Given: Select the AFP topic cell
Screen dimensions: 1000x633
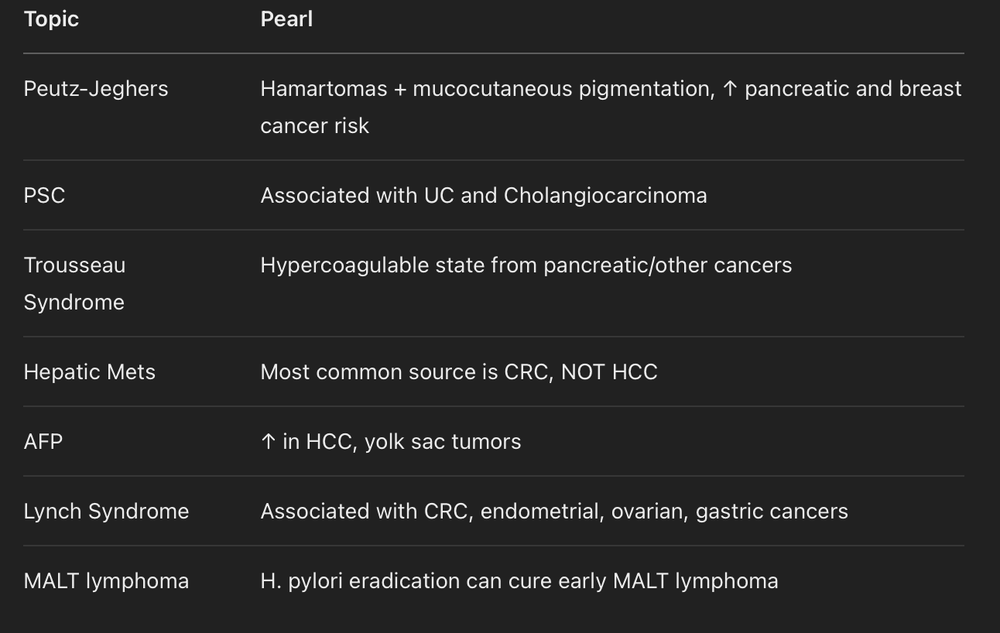Looking at the screenshot, I should point(43,442).
